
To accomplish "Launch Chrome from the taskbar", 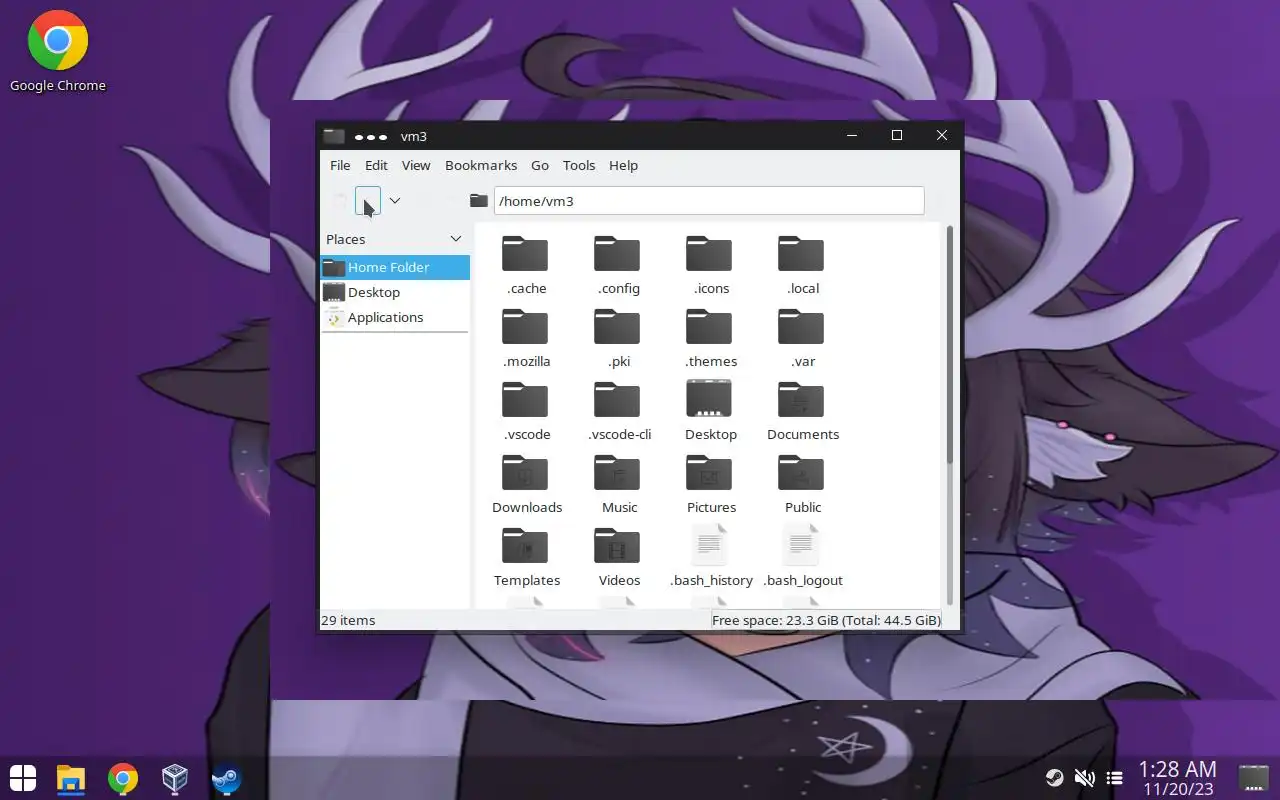I will coord(123,778).
